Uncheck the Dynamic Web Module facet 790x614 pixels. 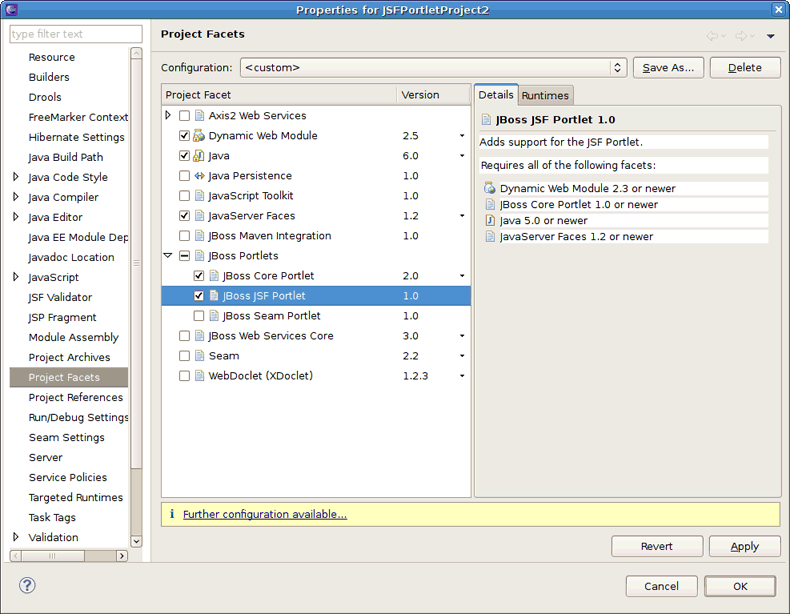click(x=184, y=136)
